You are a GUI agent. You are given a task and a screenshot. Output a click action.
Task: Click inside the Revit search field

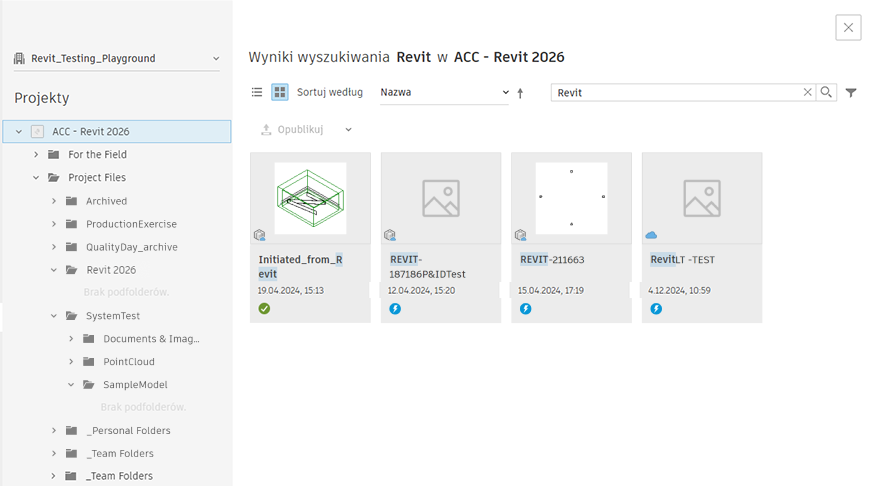[675, 92]
